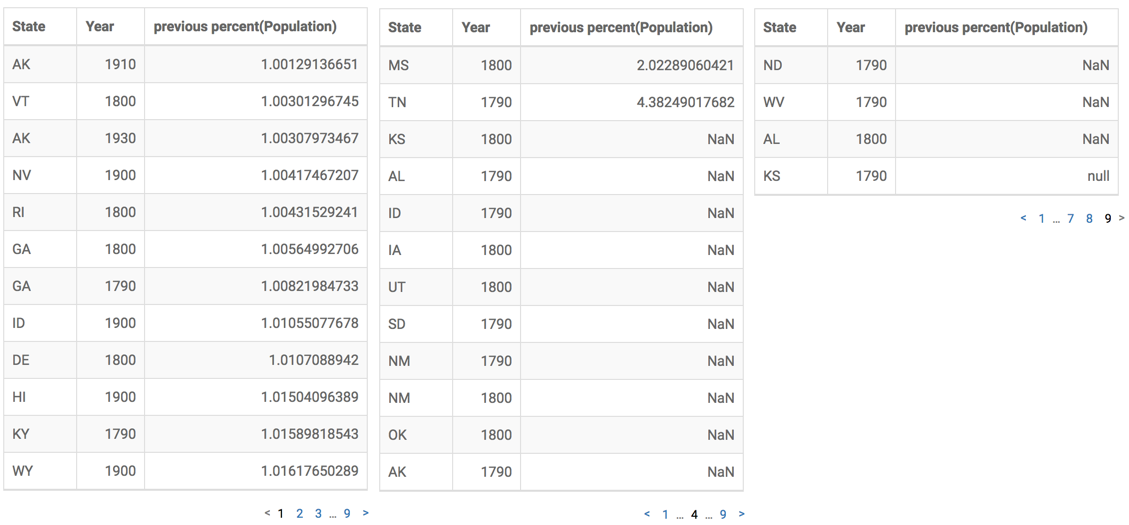Screen dimensions: 1129x525
Task: Click previous page arrow in middle table
Action: tap(647, 514)
